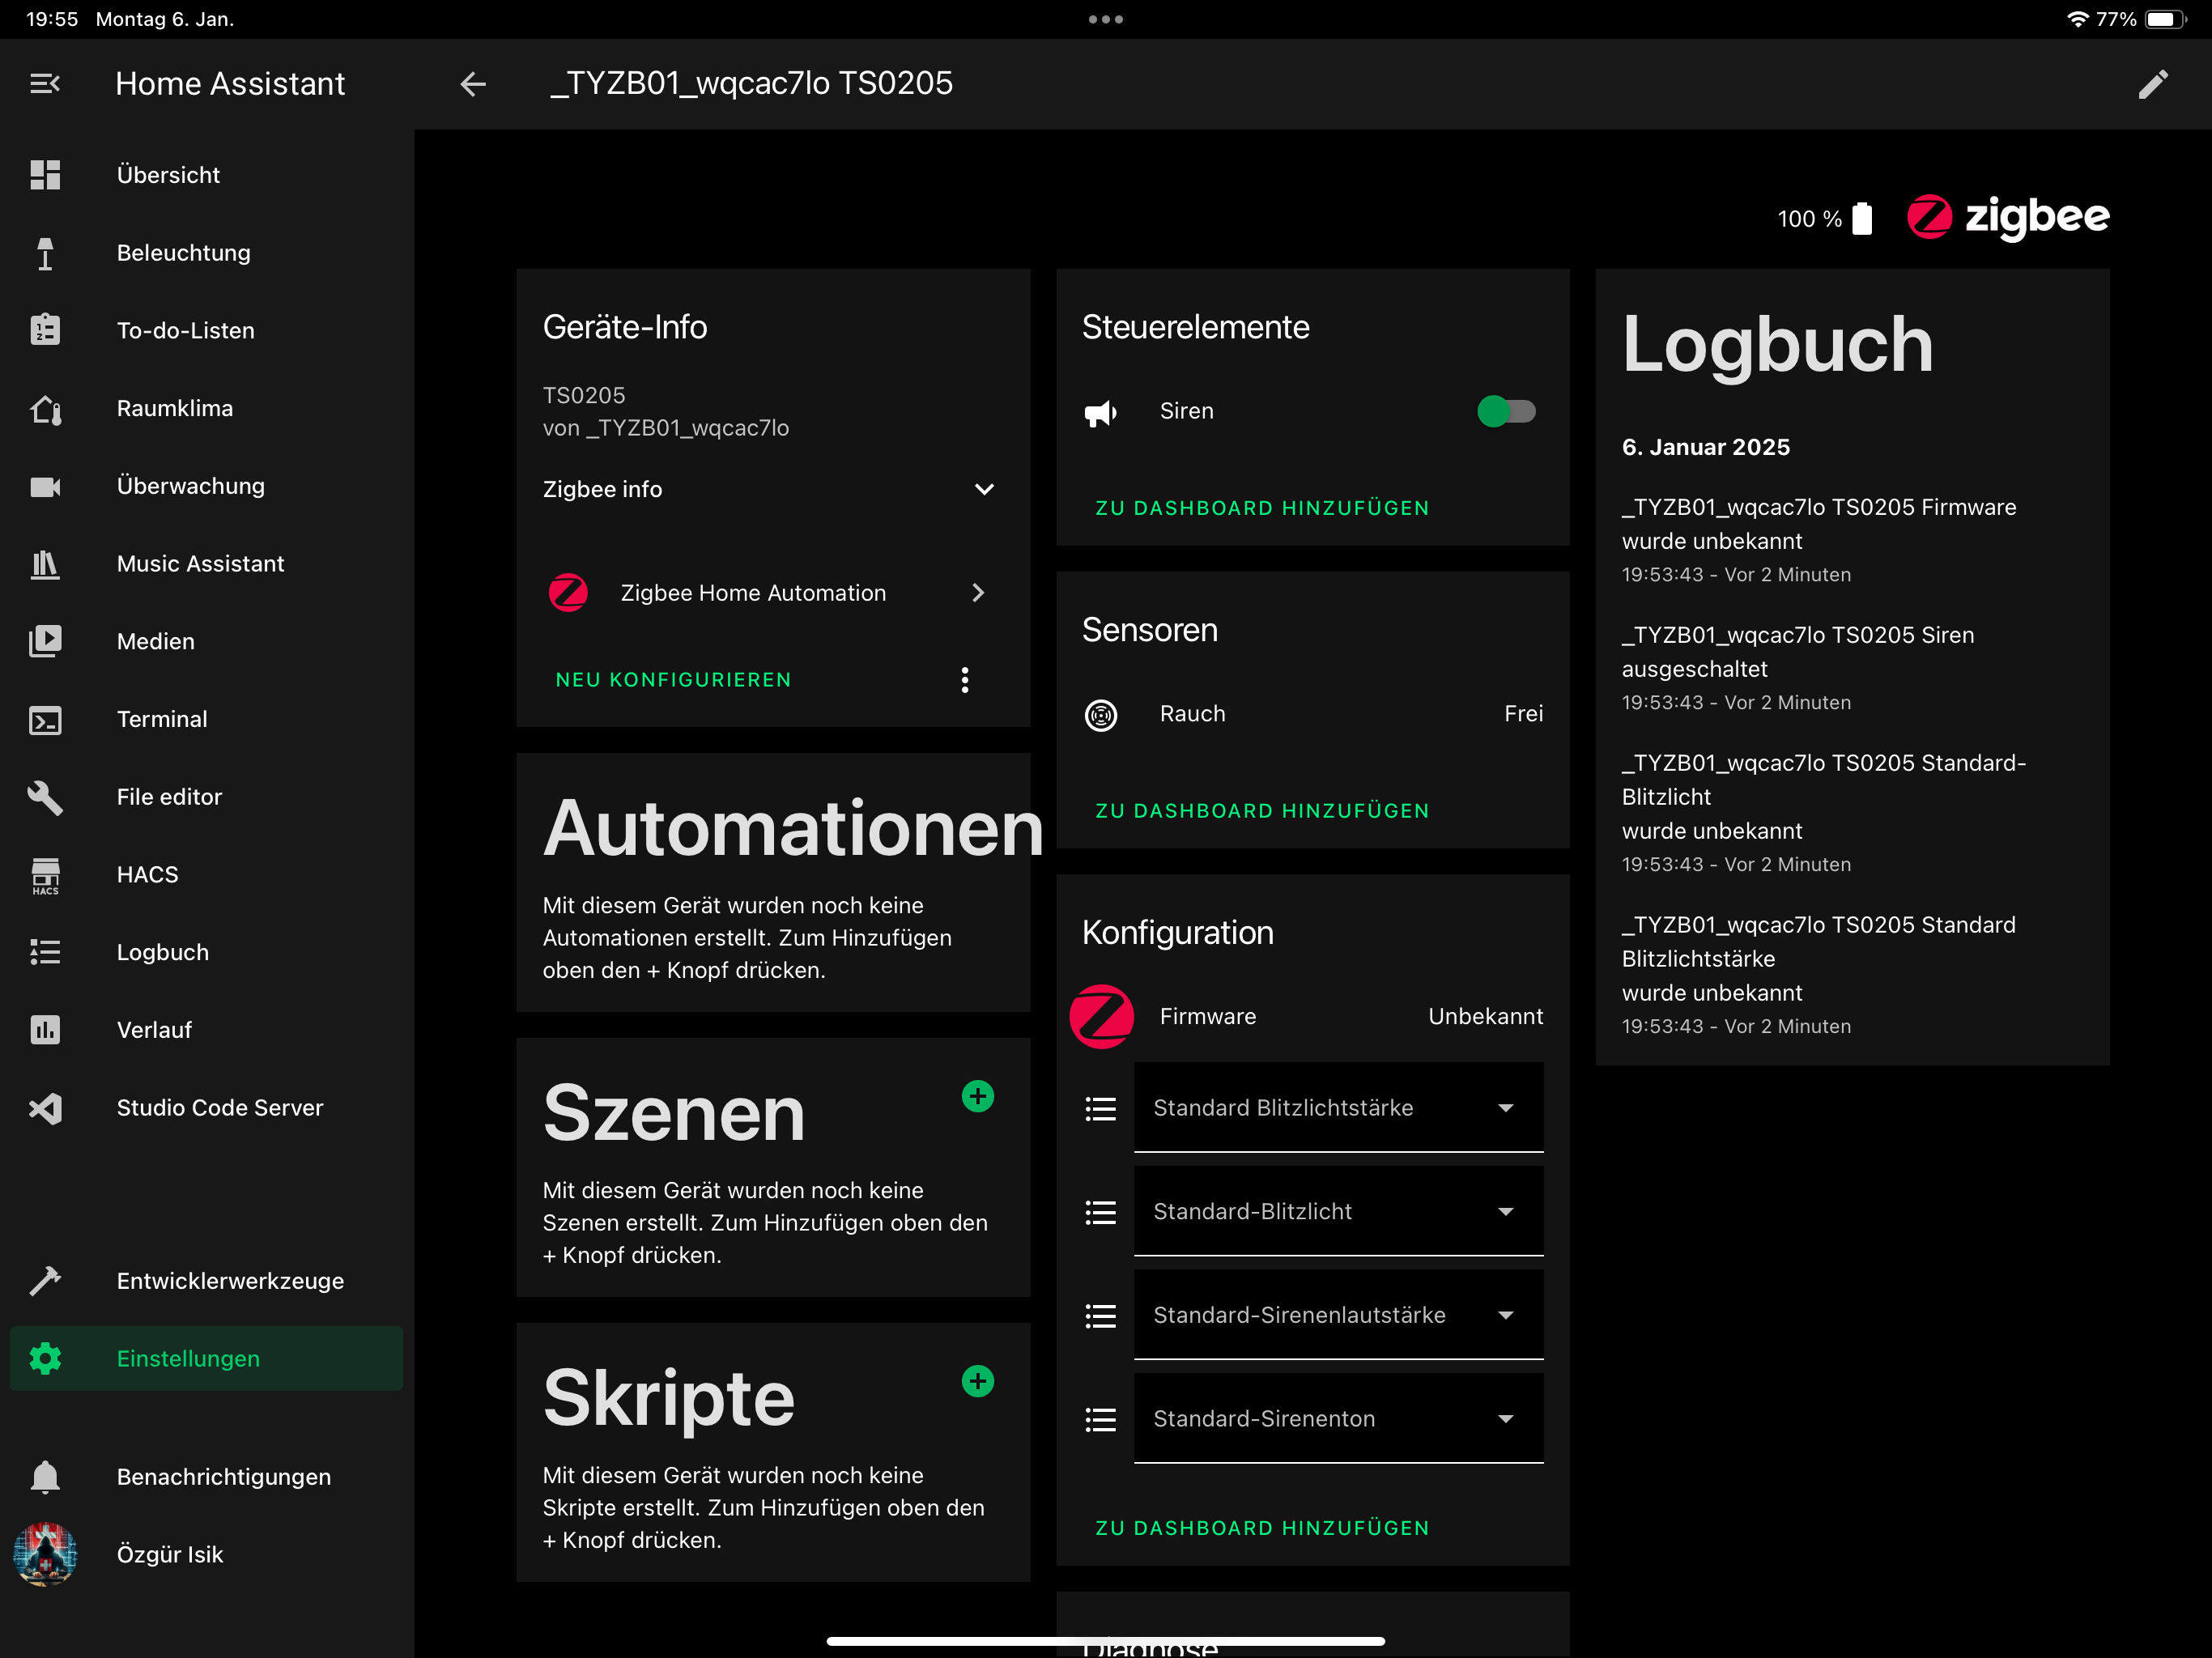This screenshot has width=2212, height=1658.
Task: Open the Standard-Sirenenton dropdown
Action: (1338, 1419)
